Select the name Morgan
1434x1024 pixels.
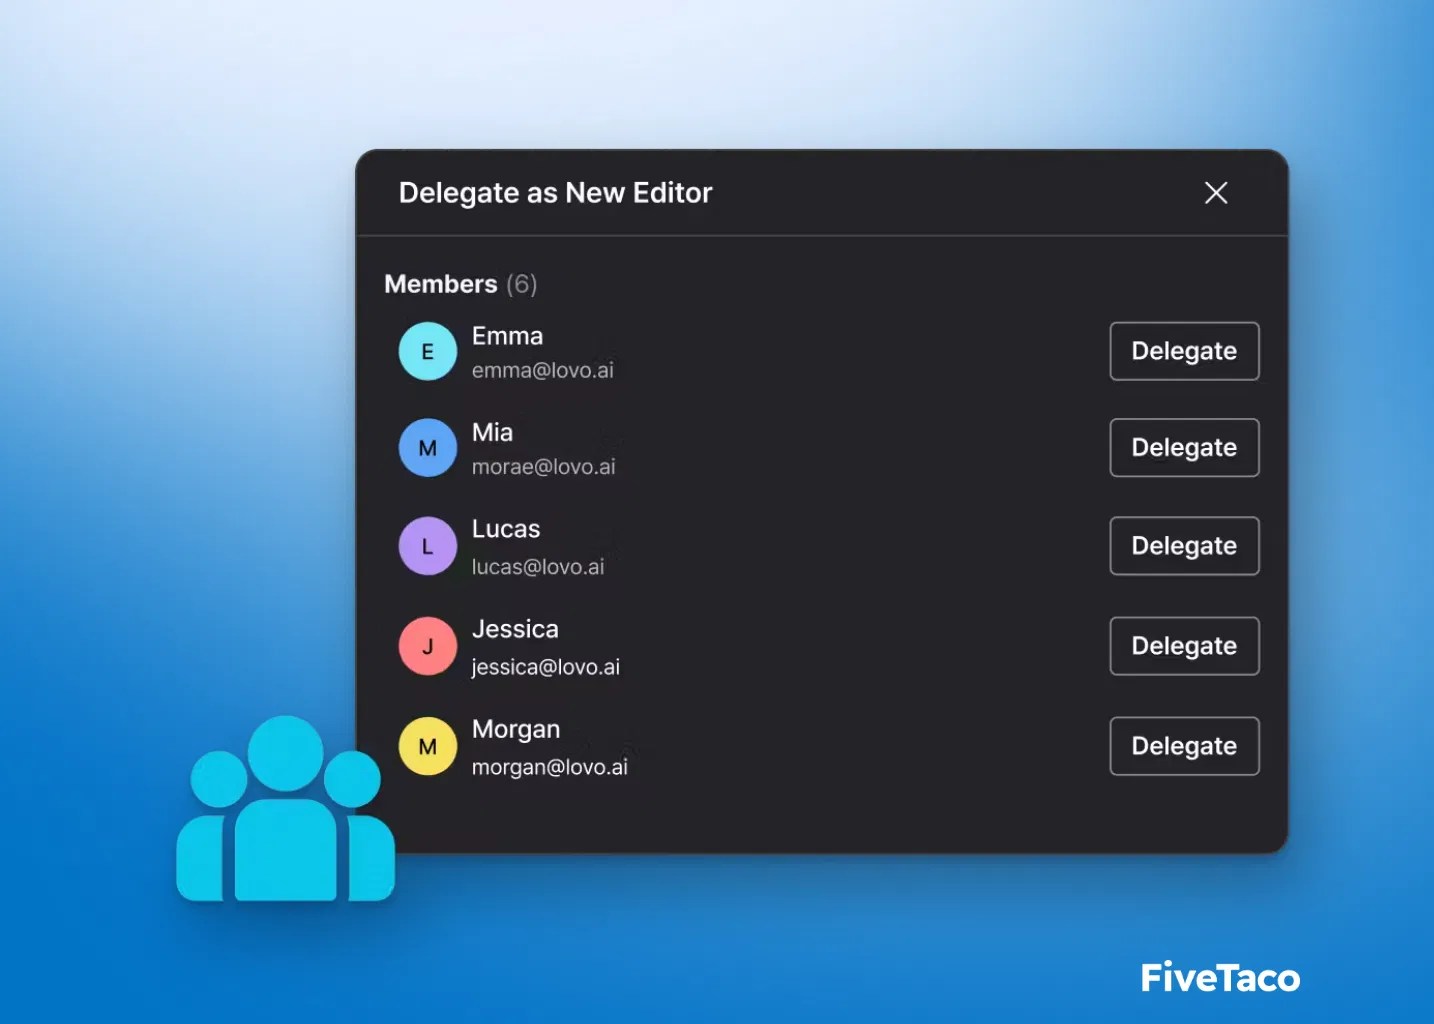point(516,730)
